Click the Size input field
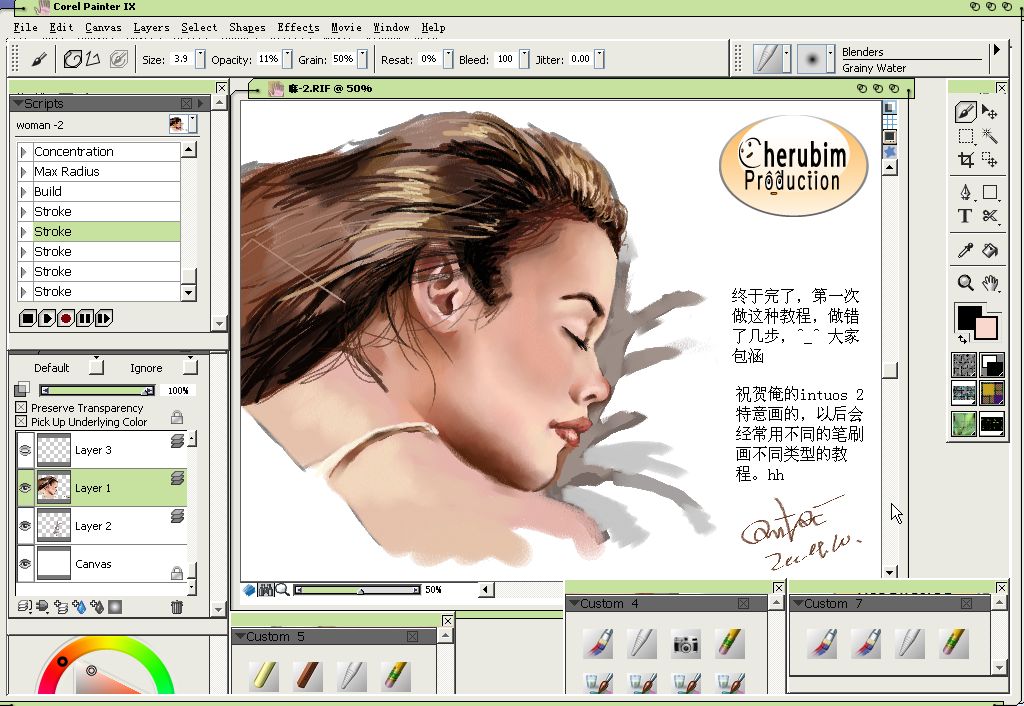 pos(182,59)
